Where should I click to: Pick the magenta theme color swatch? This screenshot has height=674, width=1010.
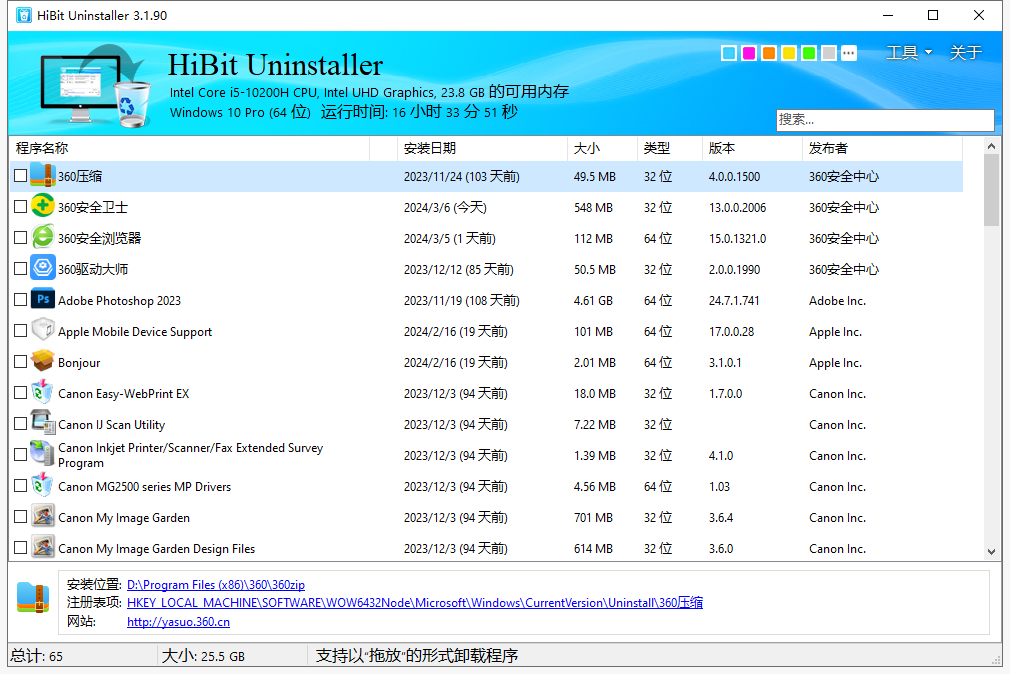[749, 53]
